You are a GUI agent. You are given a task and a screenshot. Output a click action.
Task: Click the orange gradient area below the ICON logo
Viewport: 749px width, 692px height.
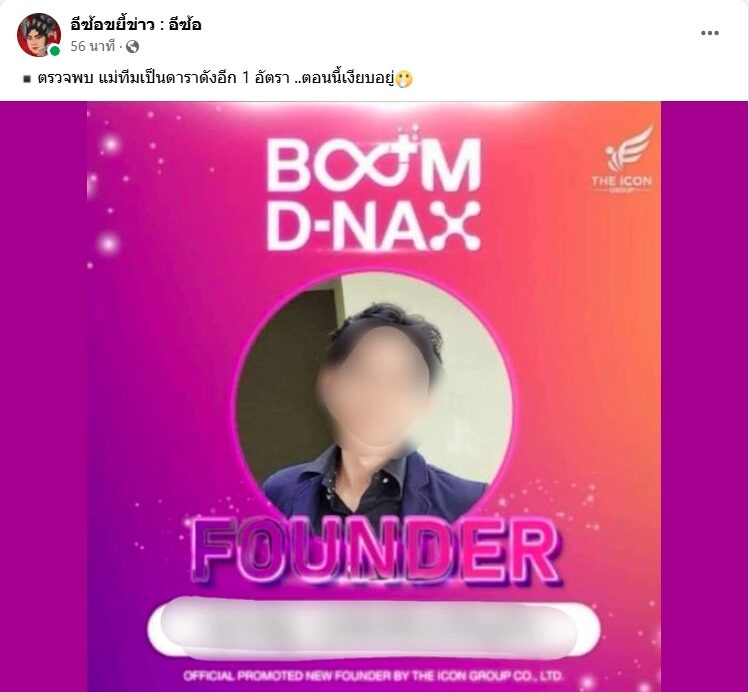621,287
